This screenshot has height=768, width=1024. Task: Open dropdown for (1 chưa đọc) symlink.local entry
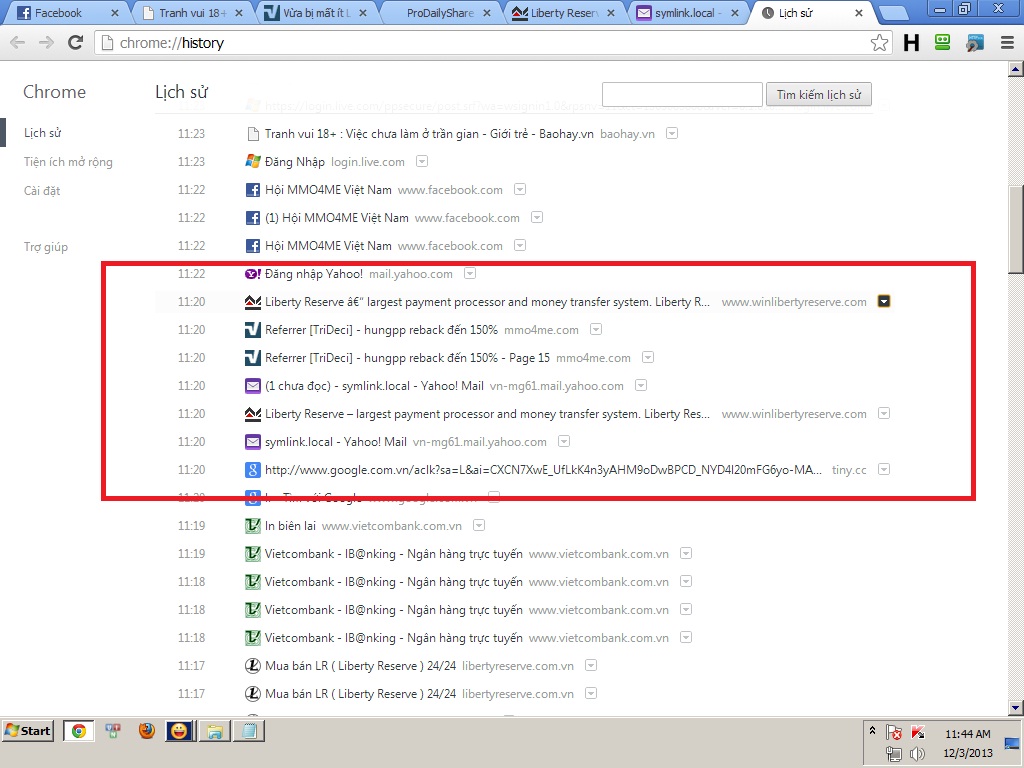[641, 385]
